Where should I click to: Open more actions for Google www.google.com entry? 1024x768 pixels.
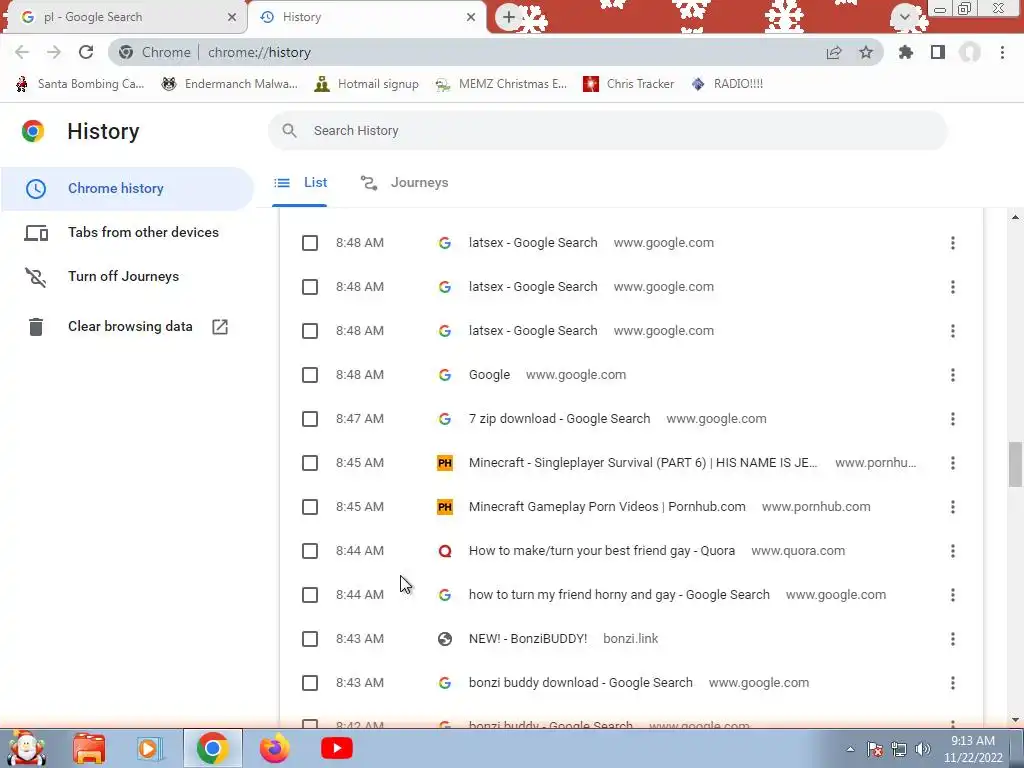coord(953,375)
